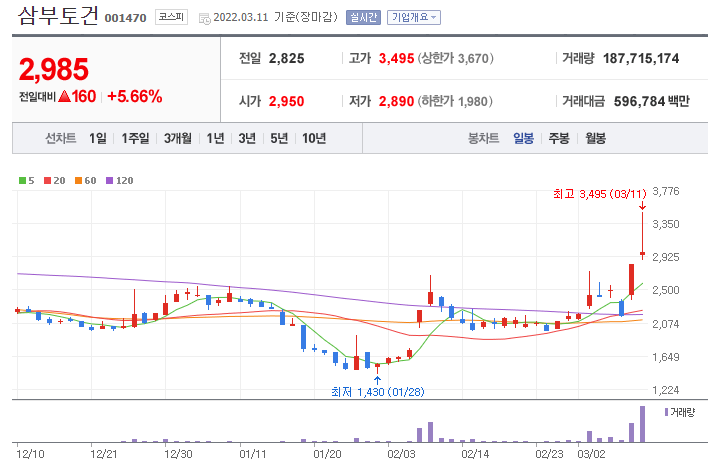Click the red up-triangle next to 160
This screenshot has width=708, height=468.
[65, 96]
